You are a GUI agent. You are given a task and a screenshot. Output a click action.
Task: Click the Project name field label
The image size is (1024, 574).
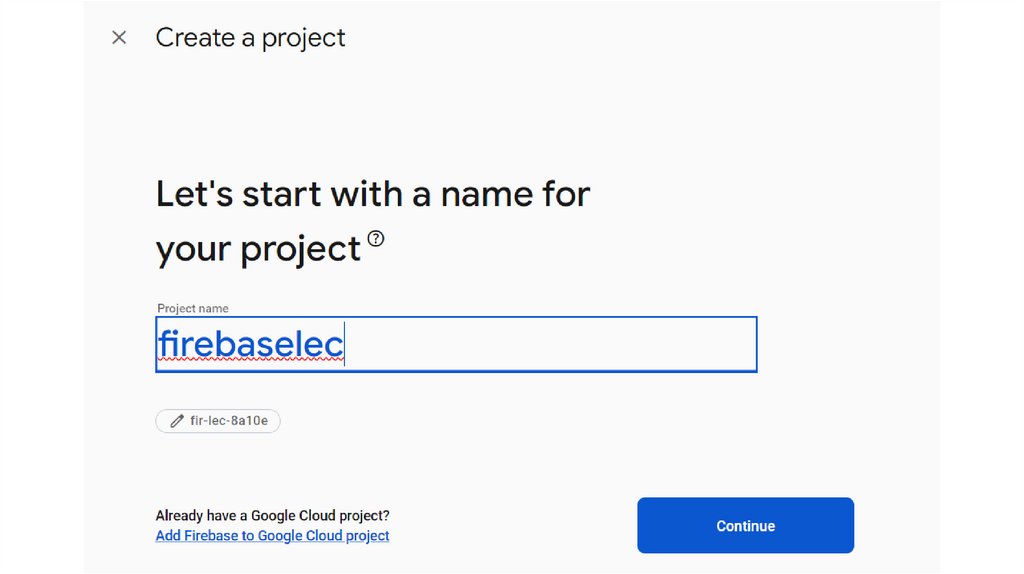[193, 309]
